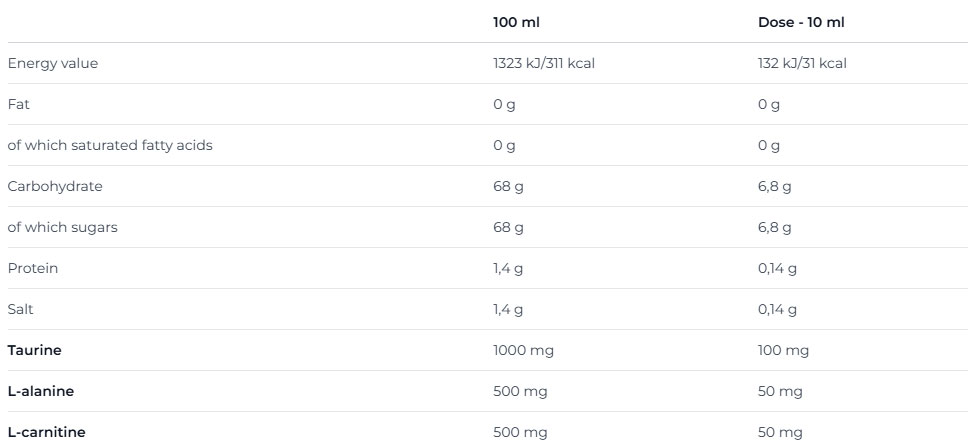Click the '1,4 g' protein value
This screenshot has height=447, width=978.
tap(508, 268)
